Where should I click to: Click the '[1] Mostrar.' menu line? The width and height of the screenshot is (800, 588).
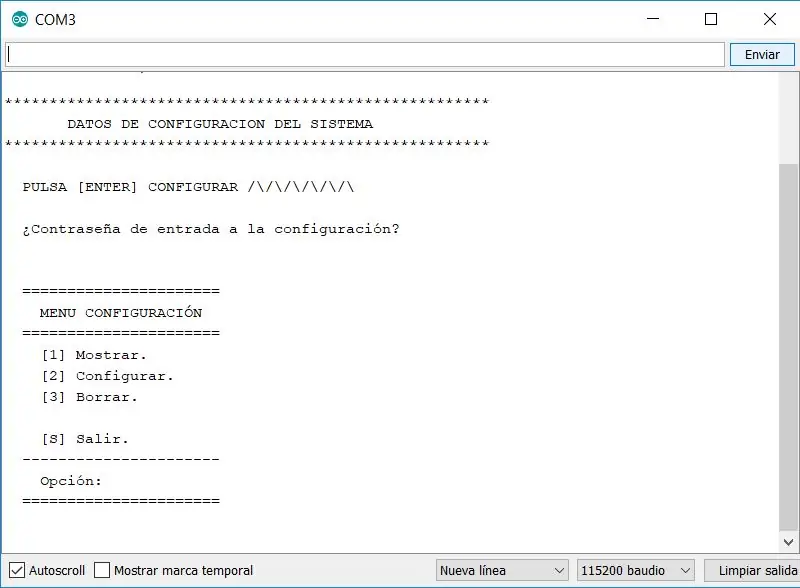coord(94,355)
